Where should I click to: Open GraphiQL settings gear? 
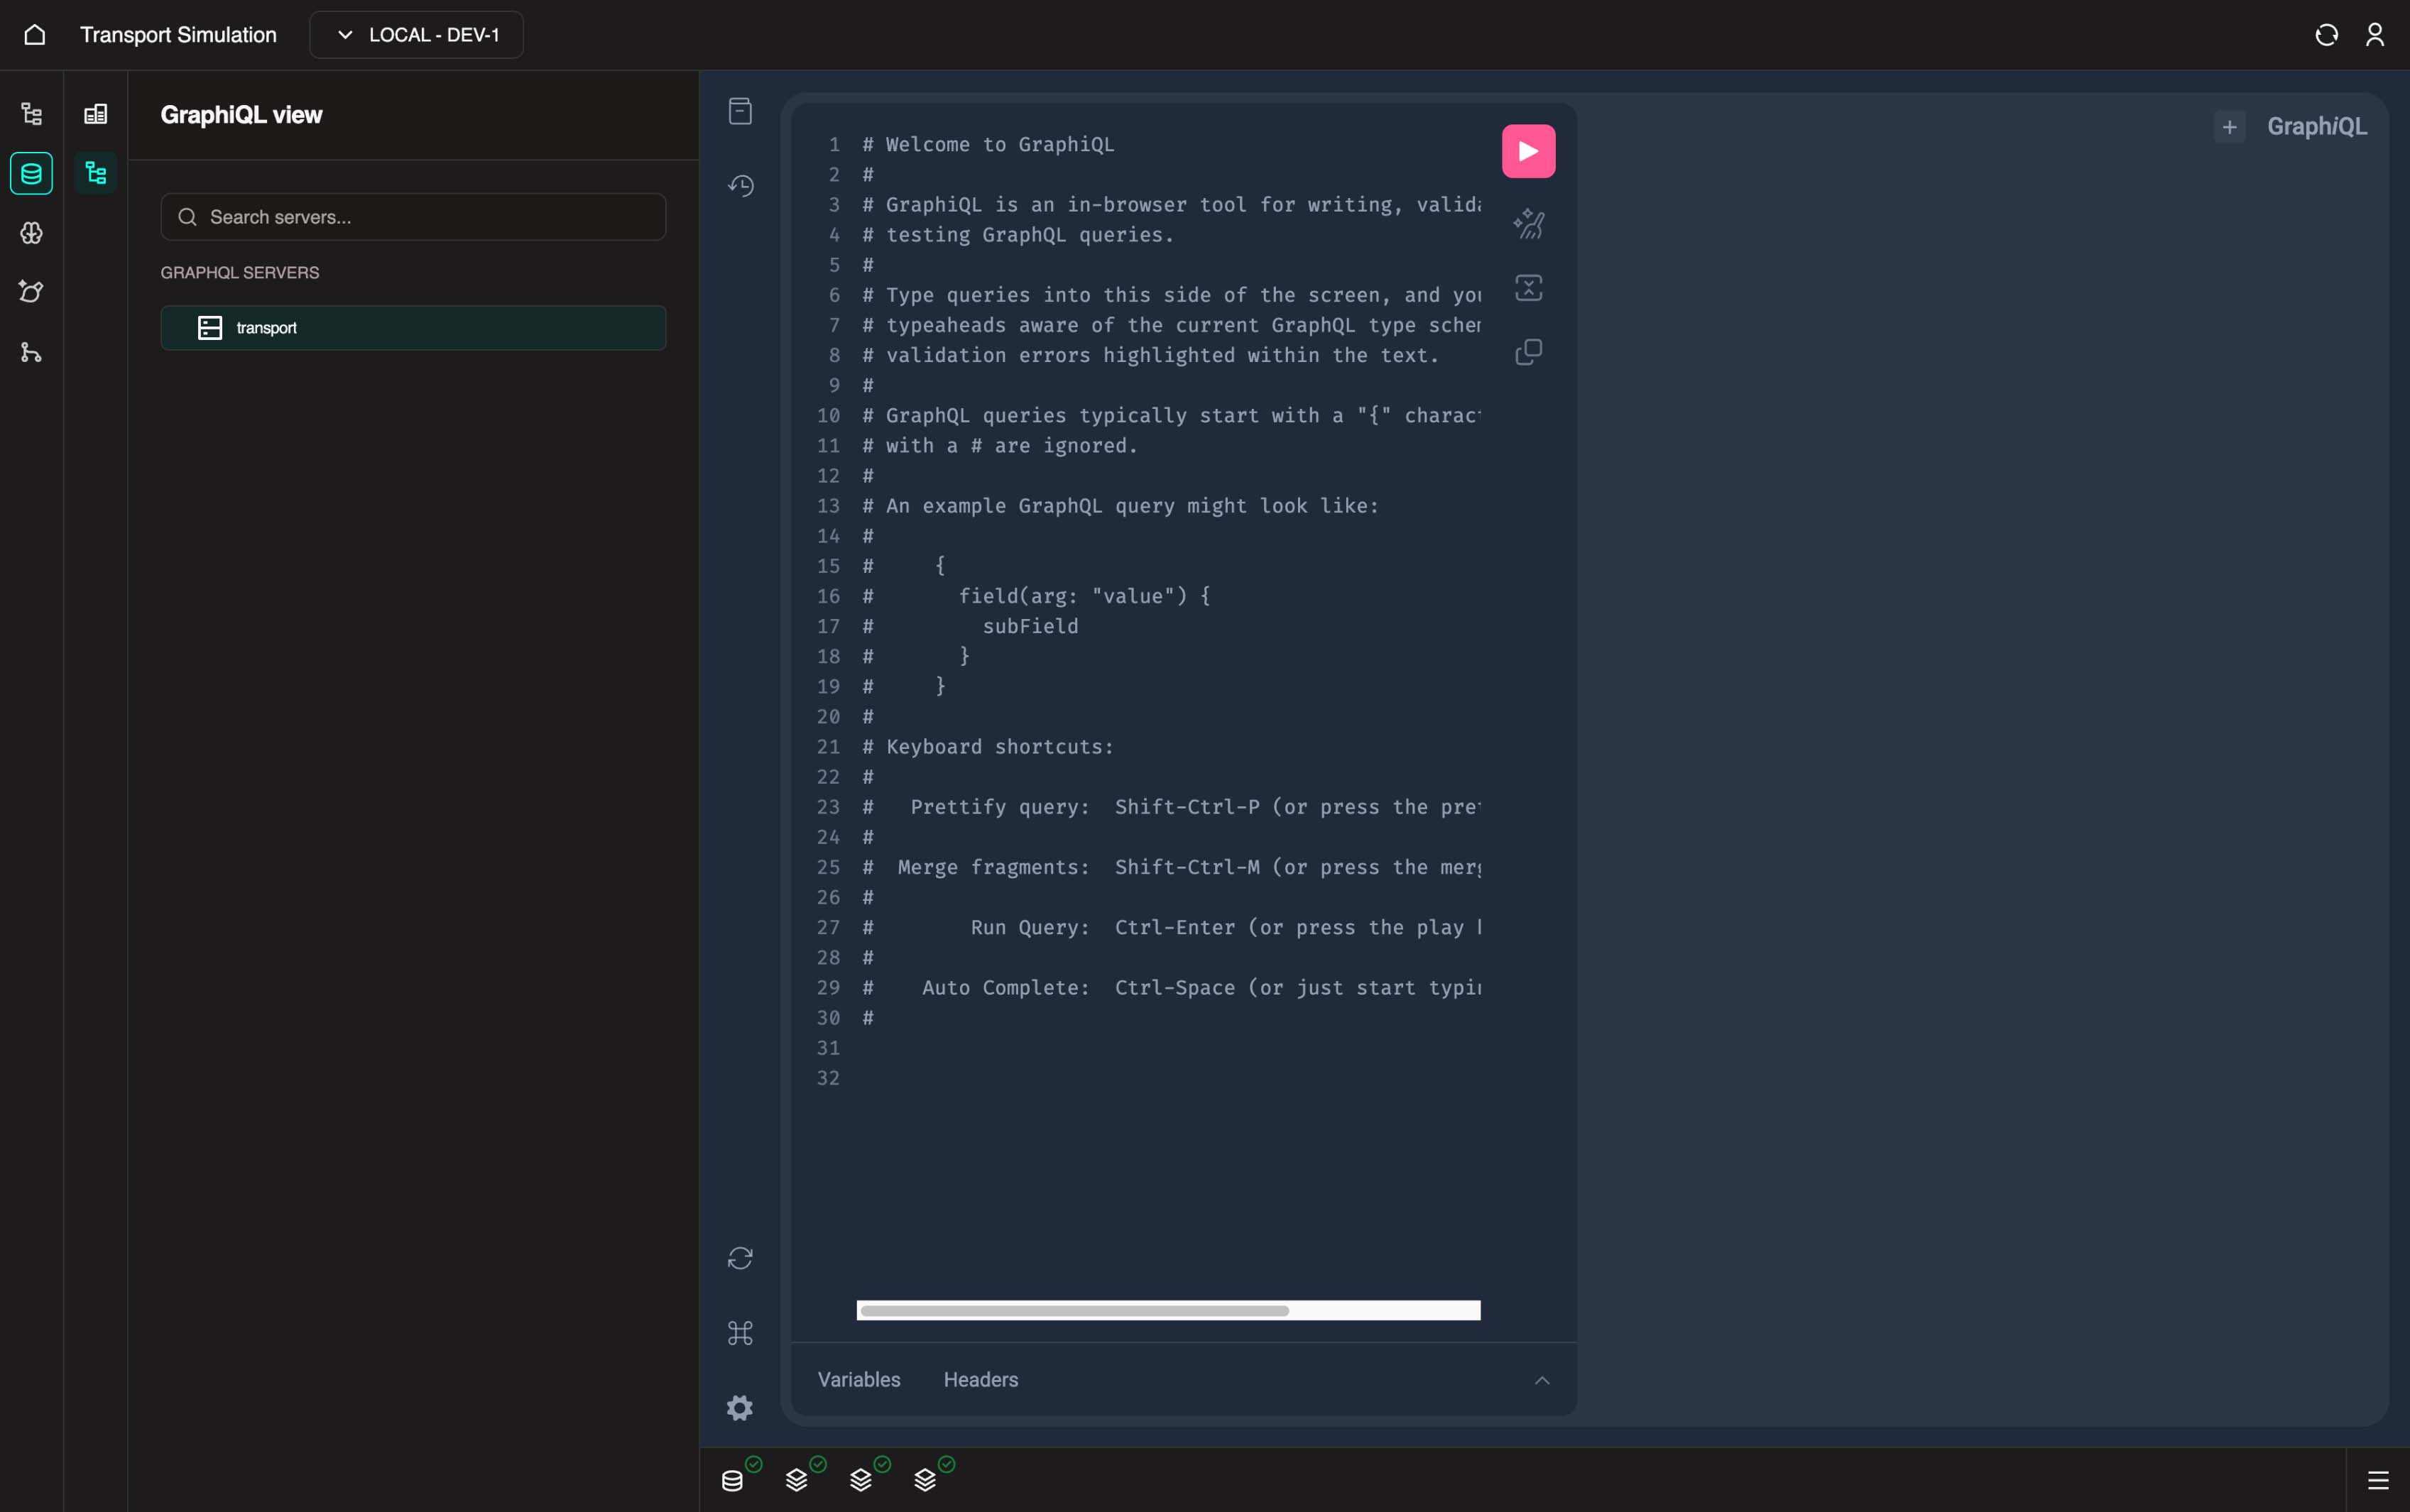740,1408
